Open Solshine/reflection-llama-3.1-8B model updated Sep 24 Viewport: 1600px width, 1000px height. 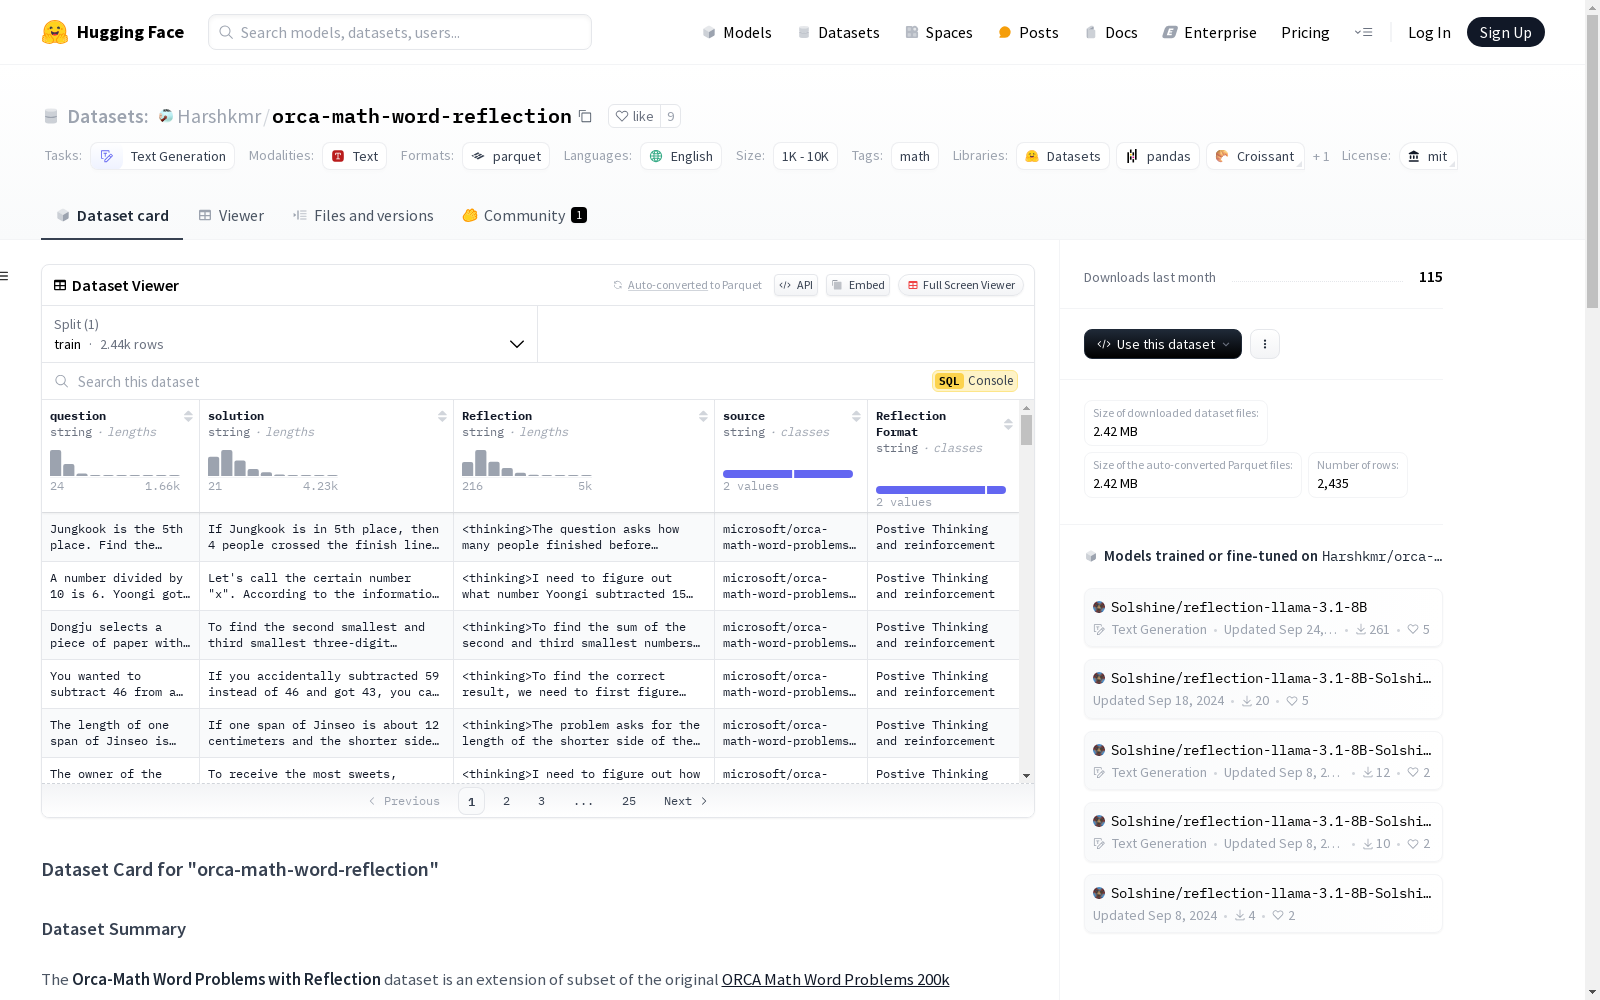point(1263,617)
